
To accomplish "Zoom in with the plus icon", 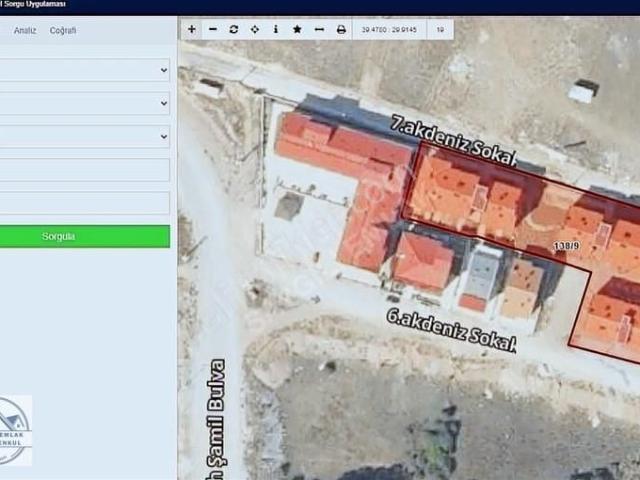I will tap(191, 29).
